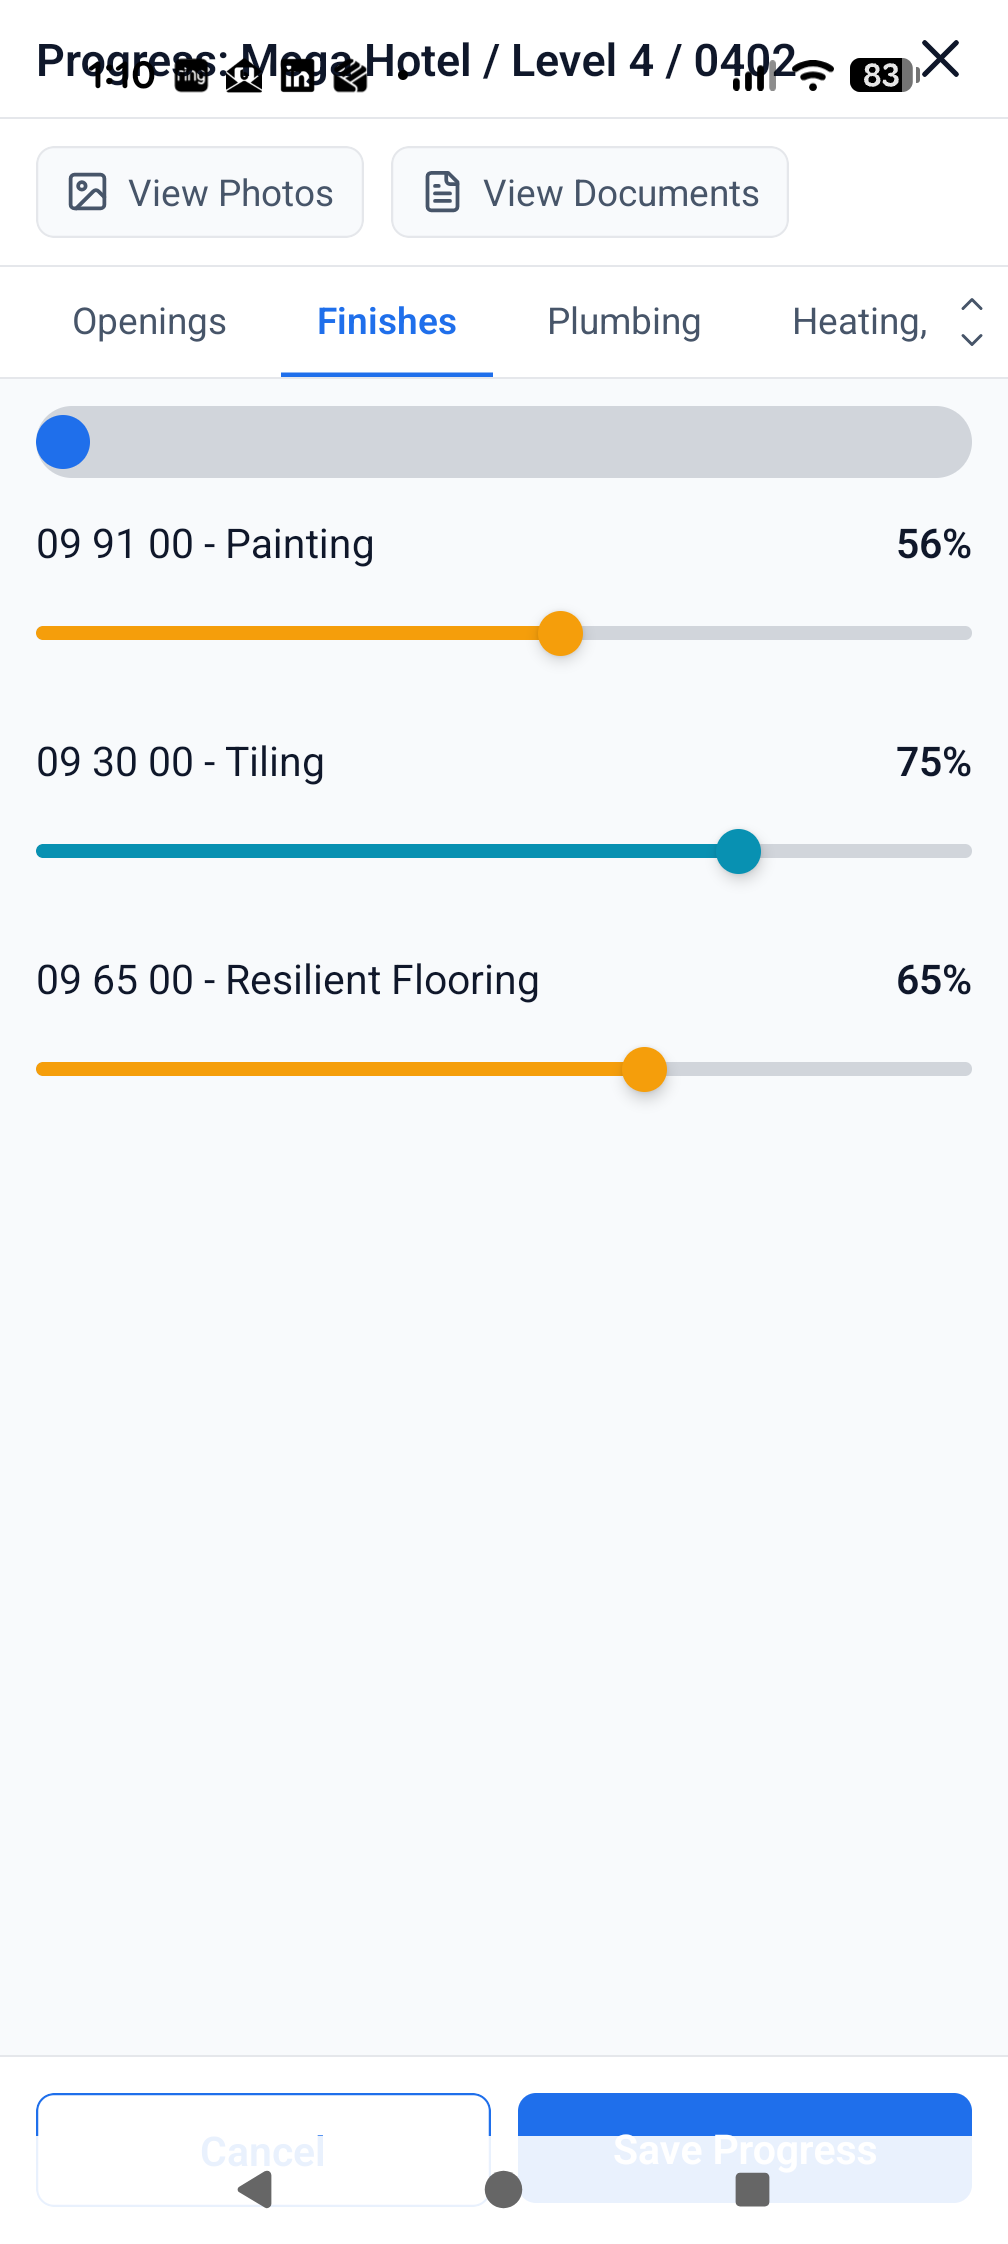Click the Save Progress button
The height and width of the screenshot is (2244, 1008).
point(745,2148)
